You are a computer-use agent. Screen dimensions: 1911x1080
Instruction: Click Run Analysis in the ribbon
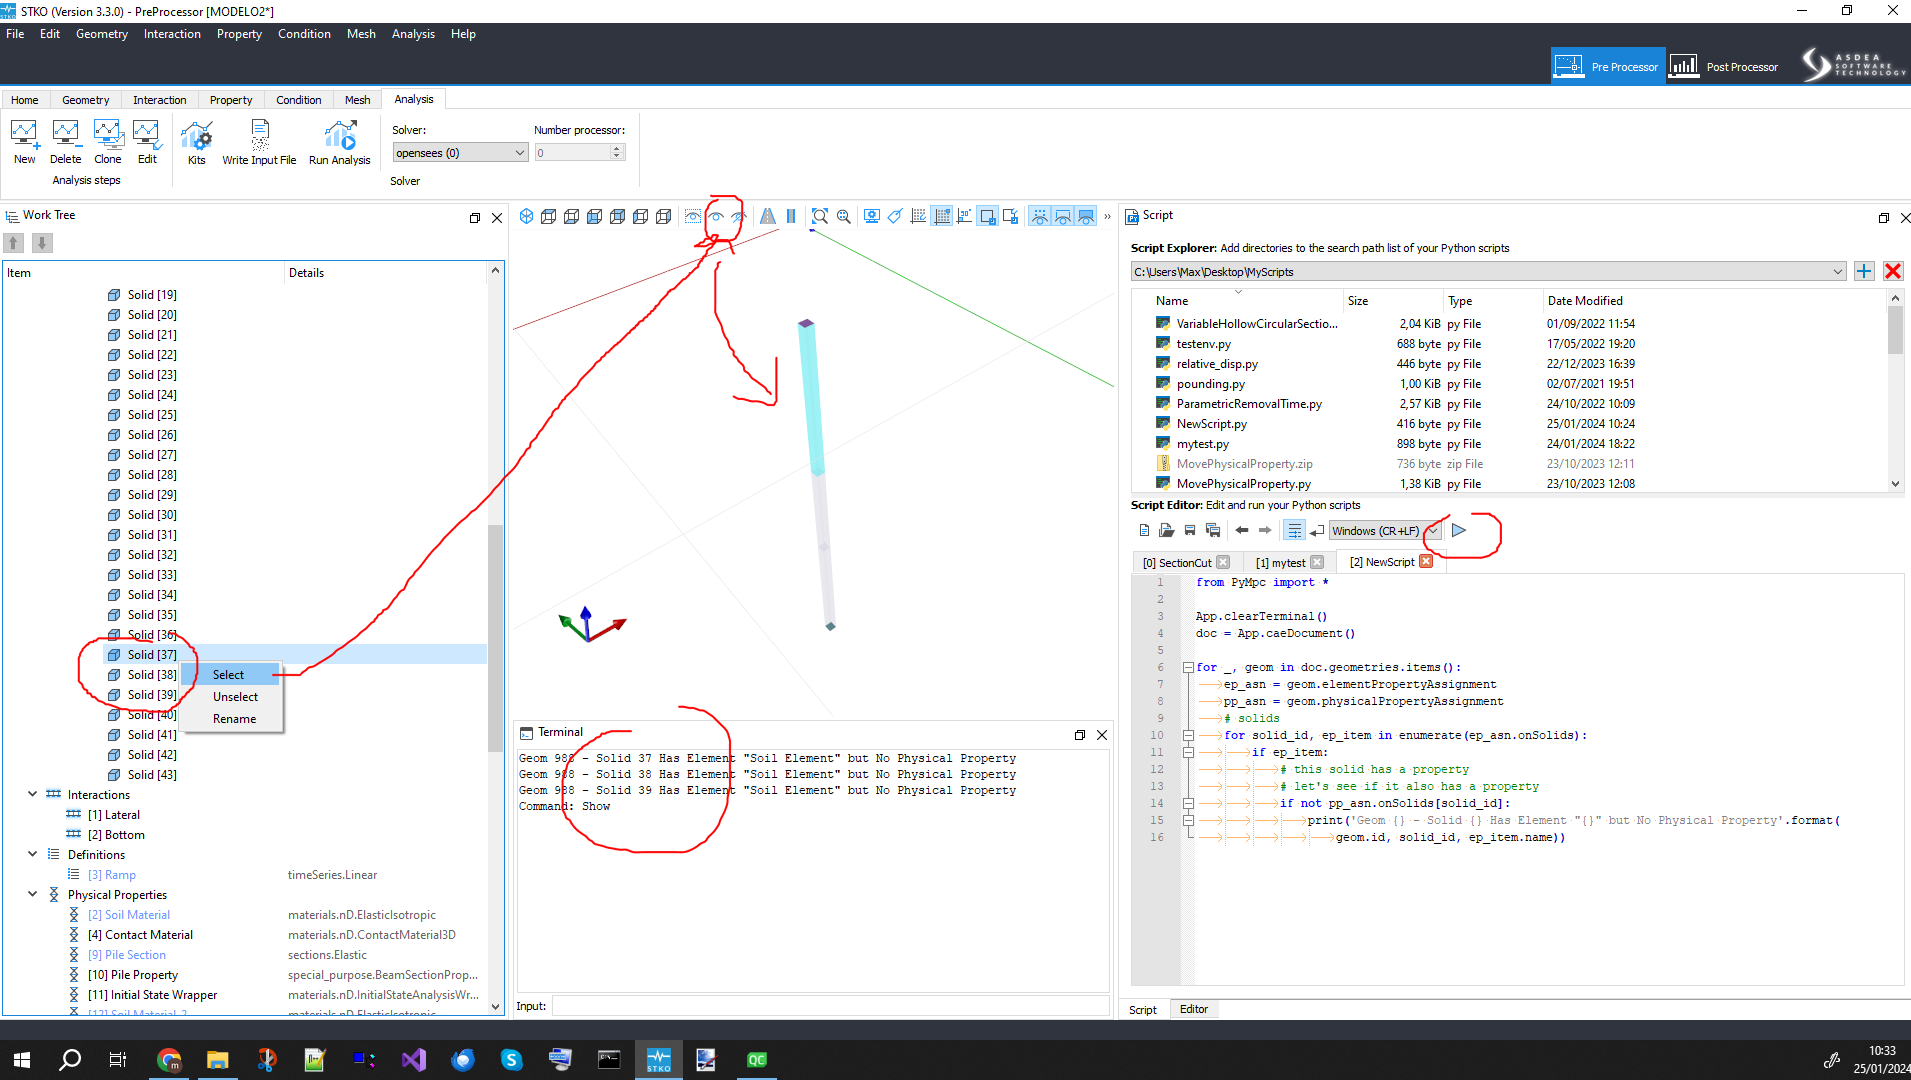[339, 141]
